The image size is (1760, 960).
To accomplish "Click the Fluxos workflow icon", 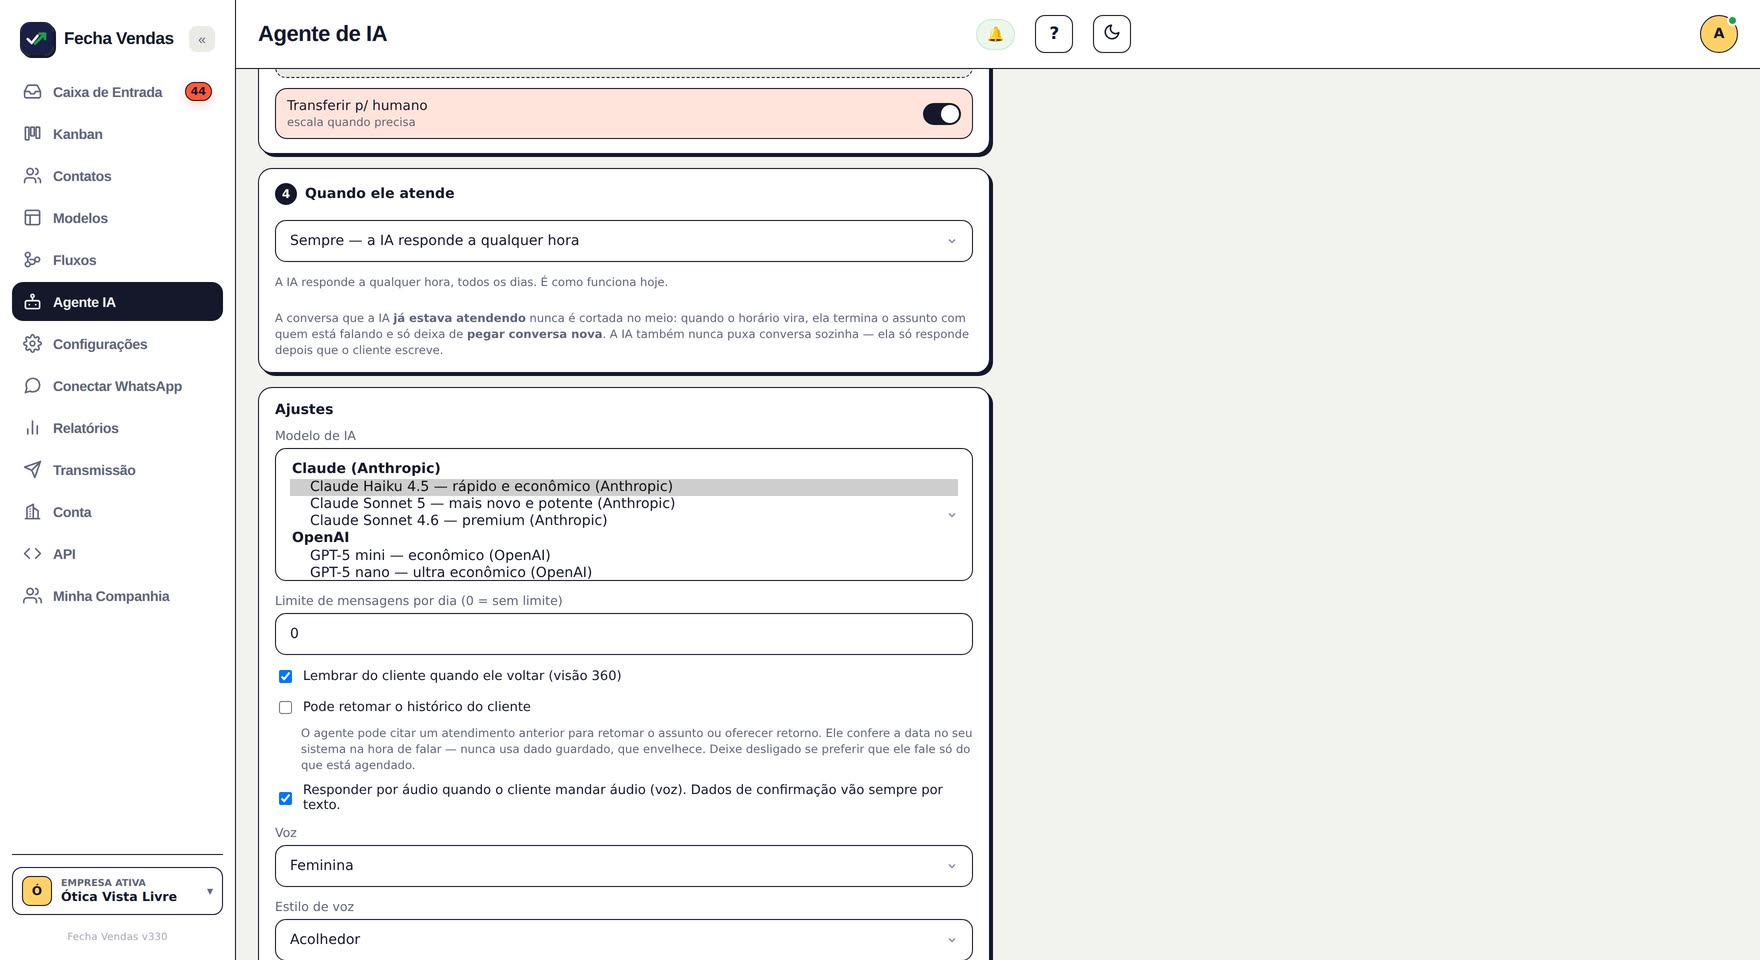I will click(x=33, y=260).
